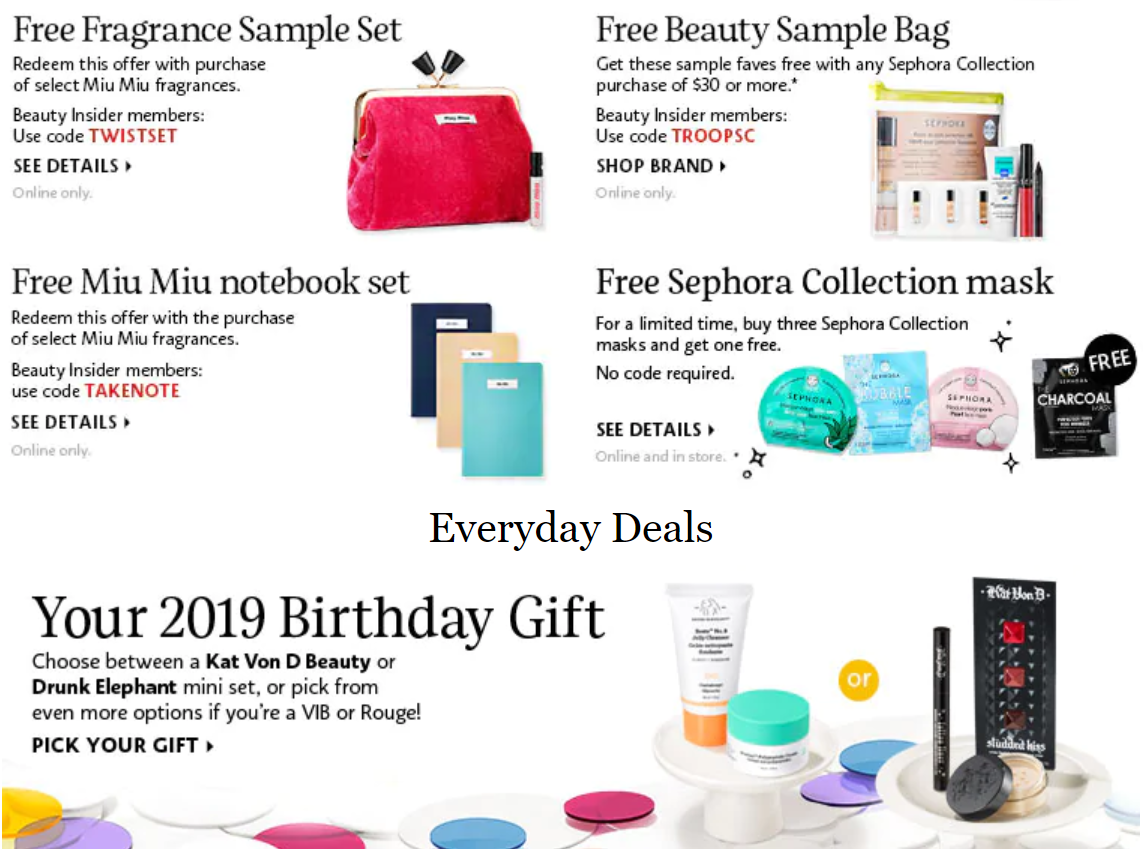Select the red Miu Miu pouch image

(x=442, y=148)
